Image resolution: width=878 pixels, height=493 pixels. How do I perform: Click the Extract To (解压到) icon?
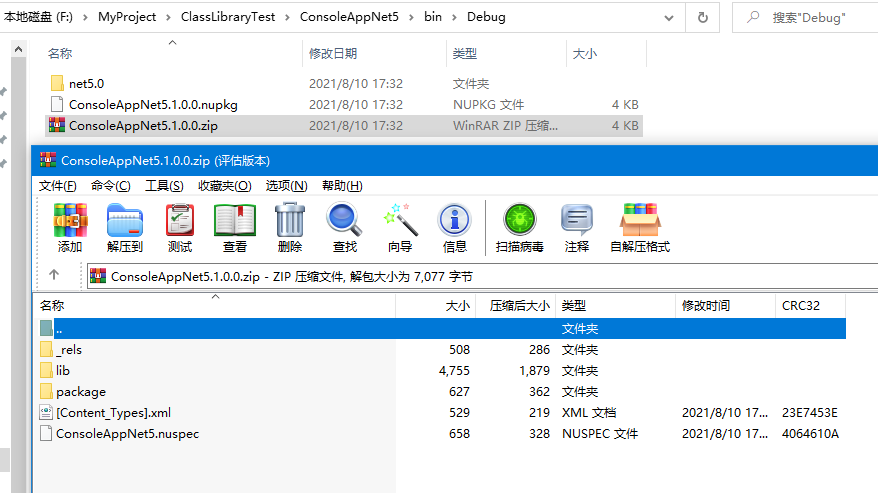coord(125,221)
